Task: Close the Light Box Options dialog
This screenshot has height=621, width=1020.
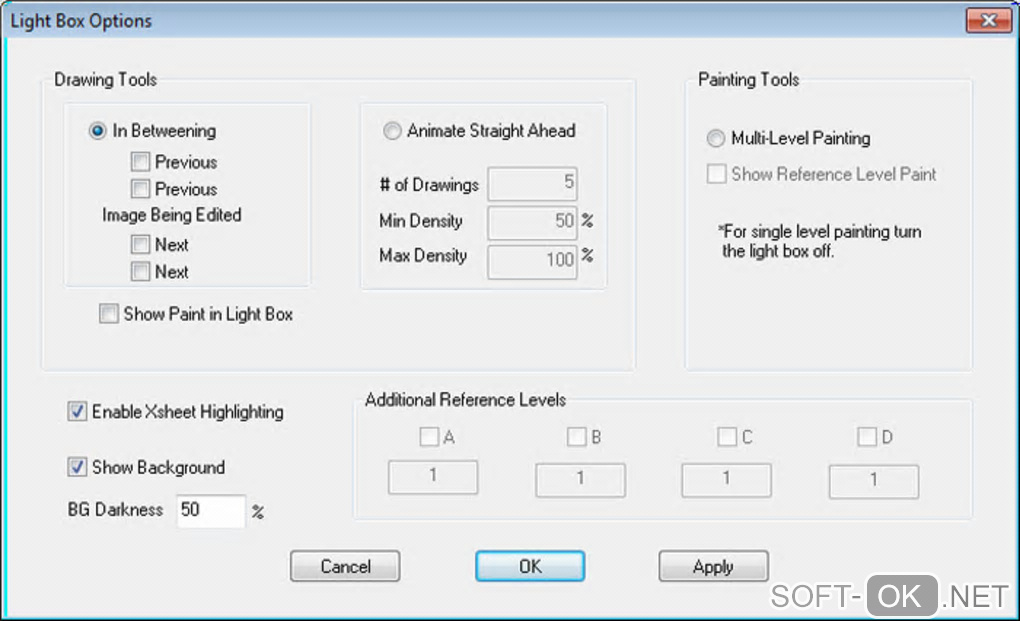Action: pyautogui.click(x=987, y=21)
